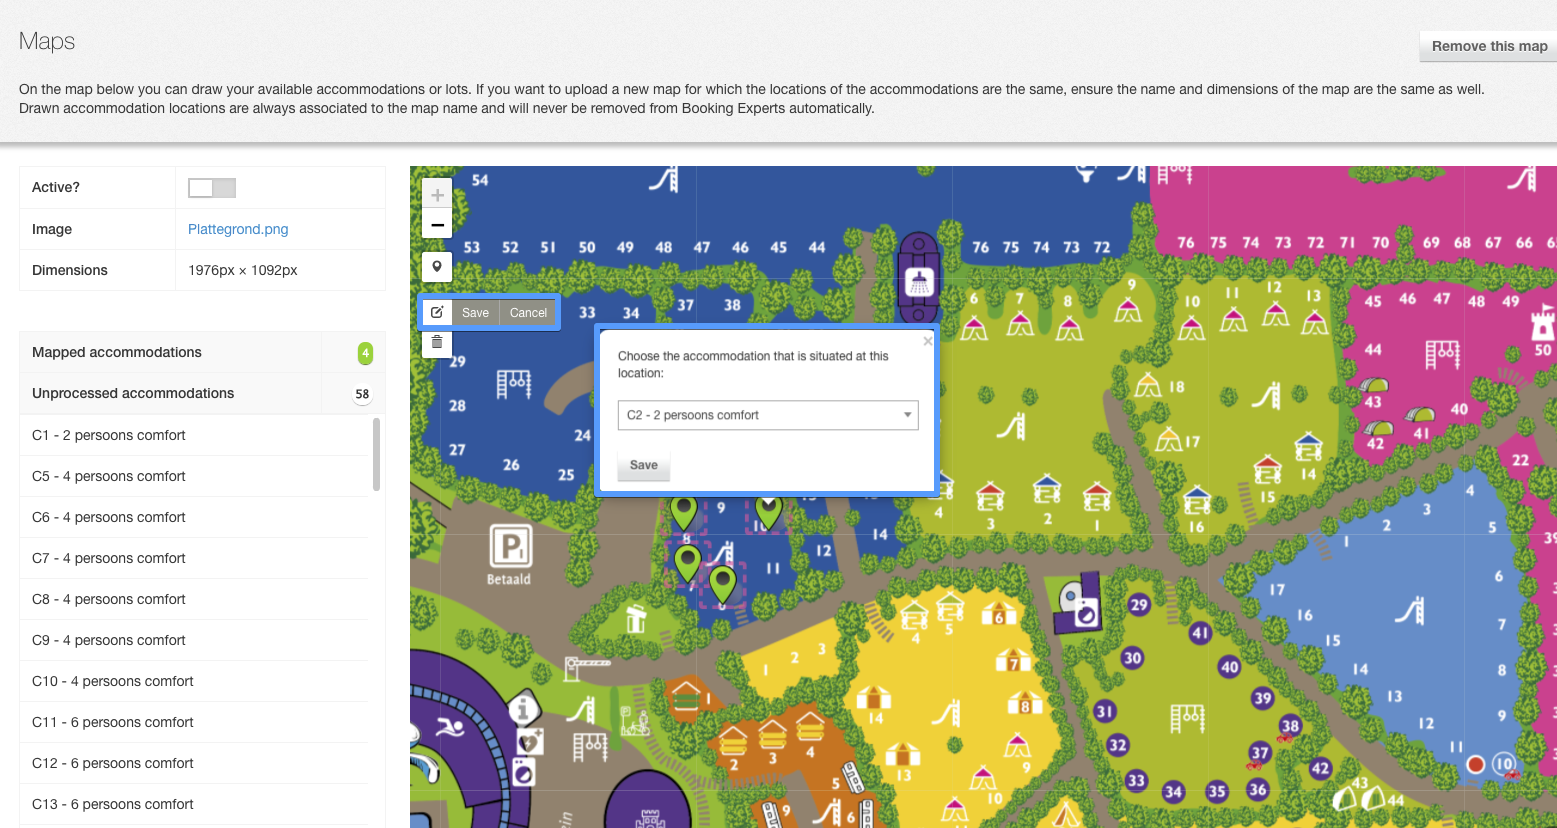Click the accommodations list scrollbar
The height and width of the screenshot is (828, 1557).
pos(376,455)
